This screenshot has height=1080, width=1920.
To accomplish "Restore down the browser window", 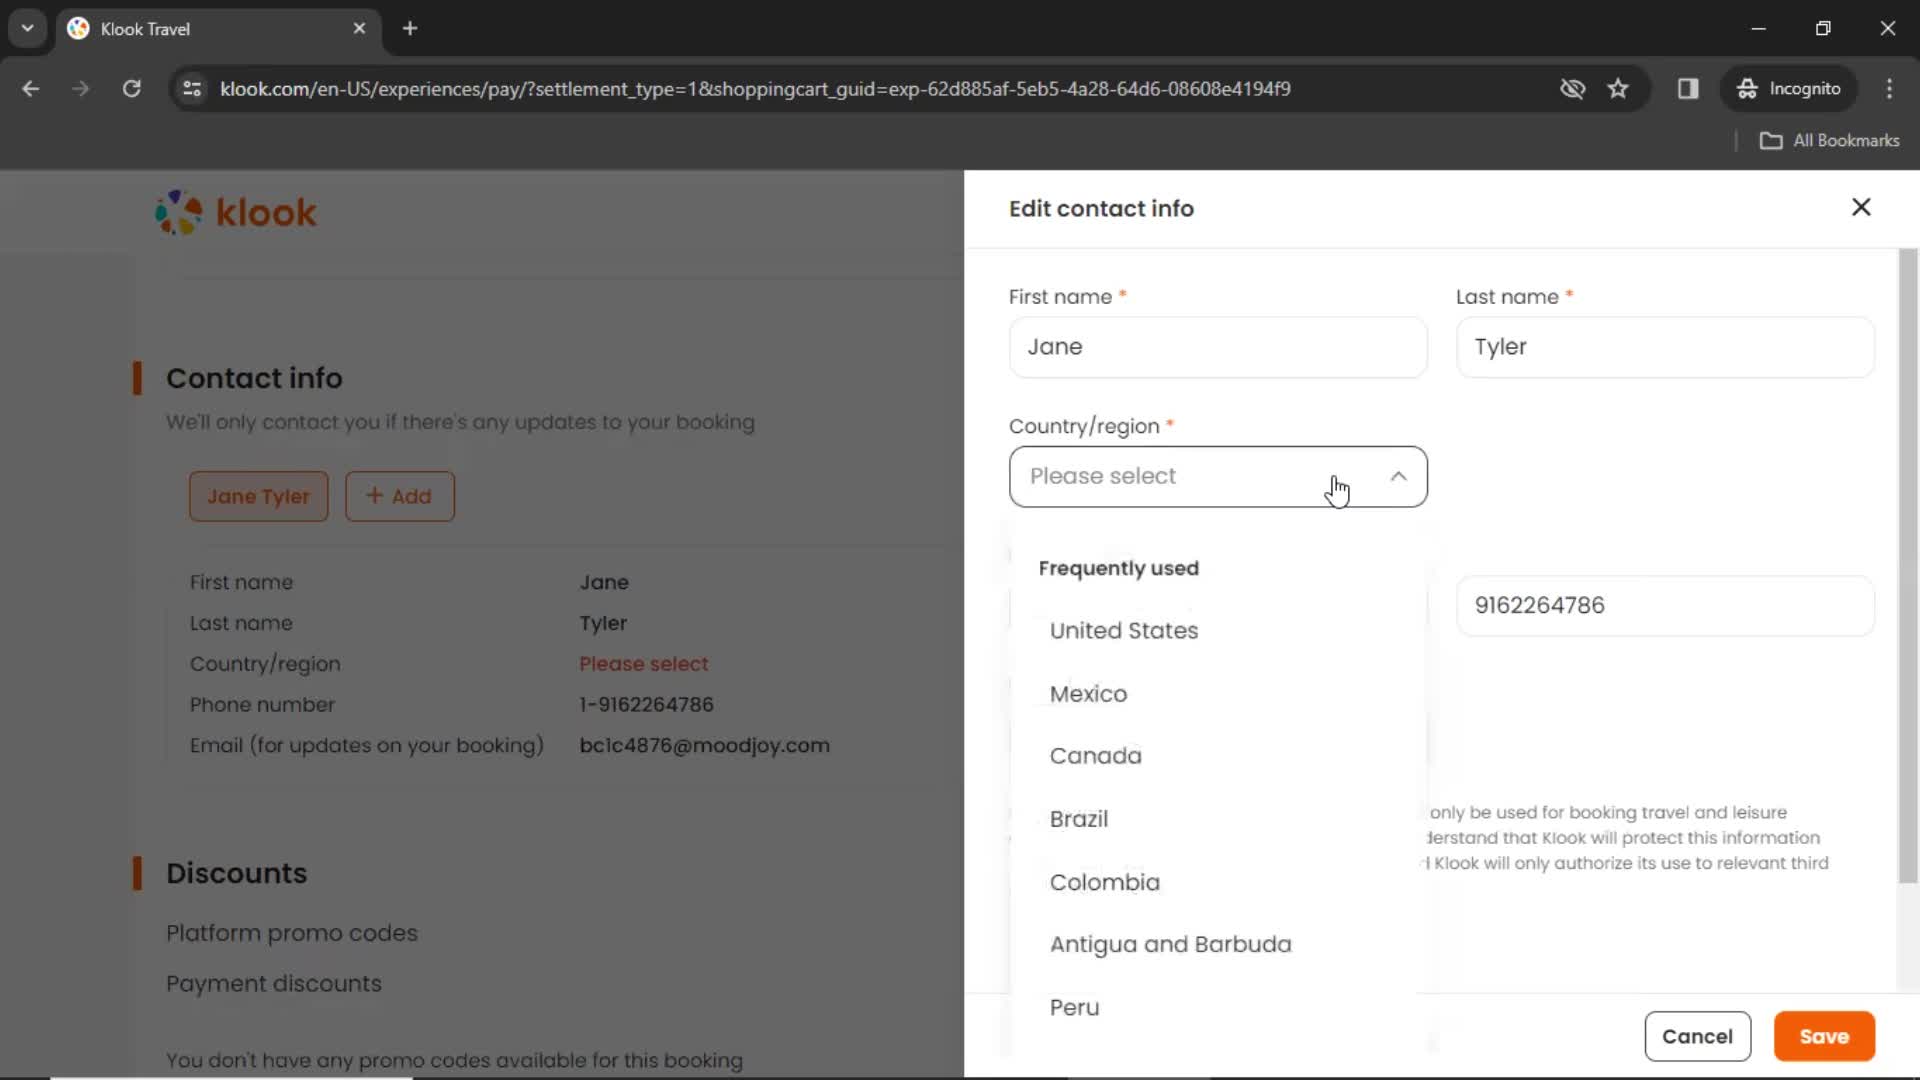I will [x=1823, y=29].
